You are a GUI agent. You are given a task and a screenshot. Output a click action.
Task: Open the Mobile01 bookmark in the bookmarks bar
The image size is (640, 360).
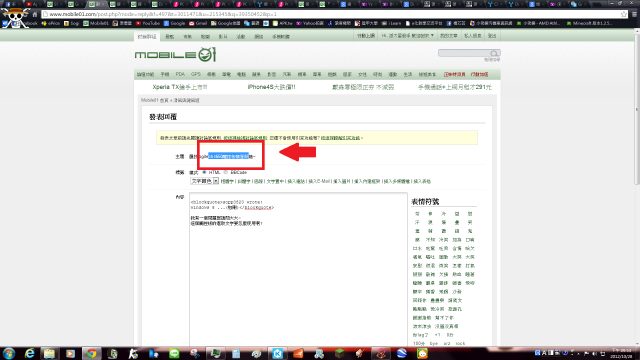tap(96, 23)
